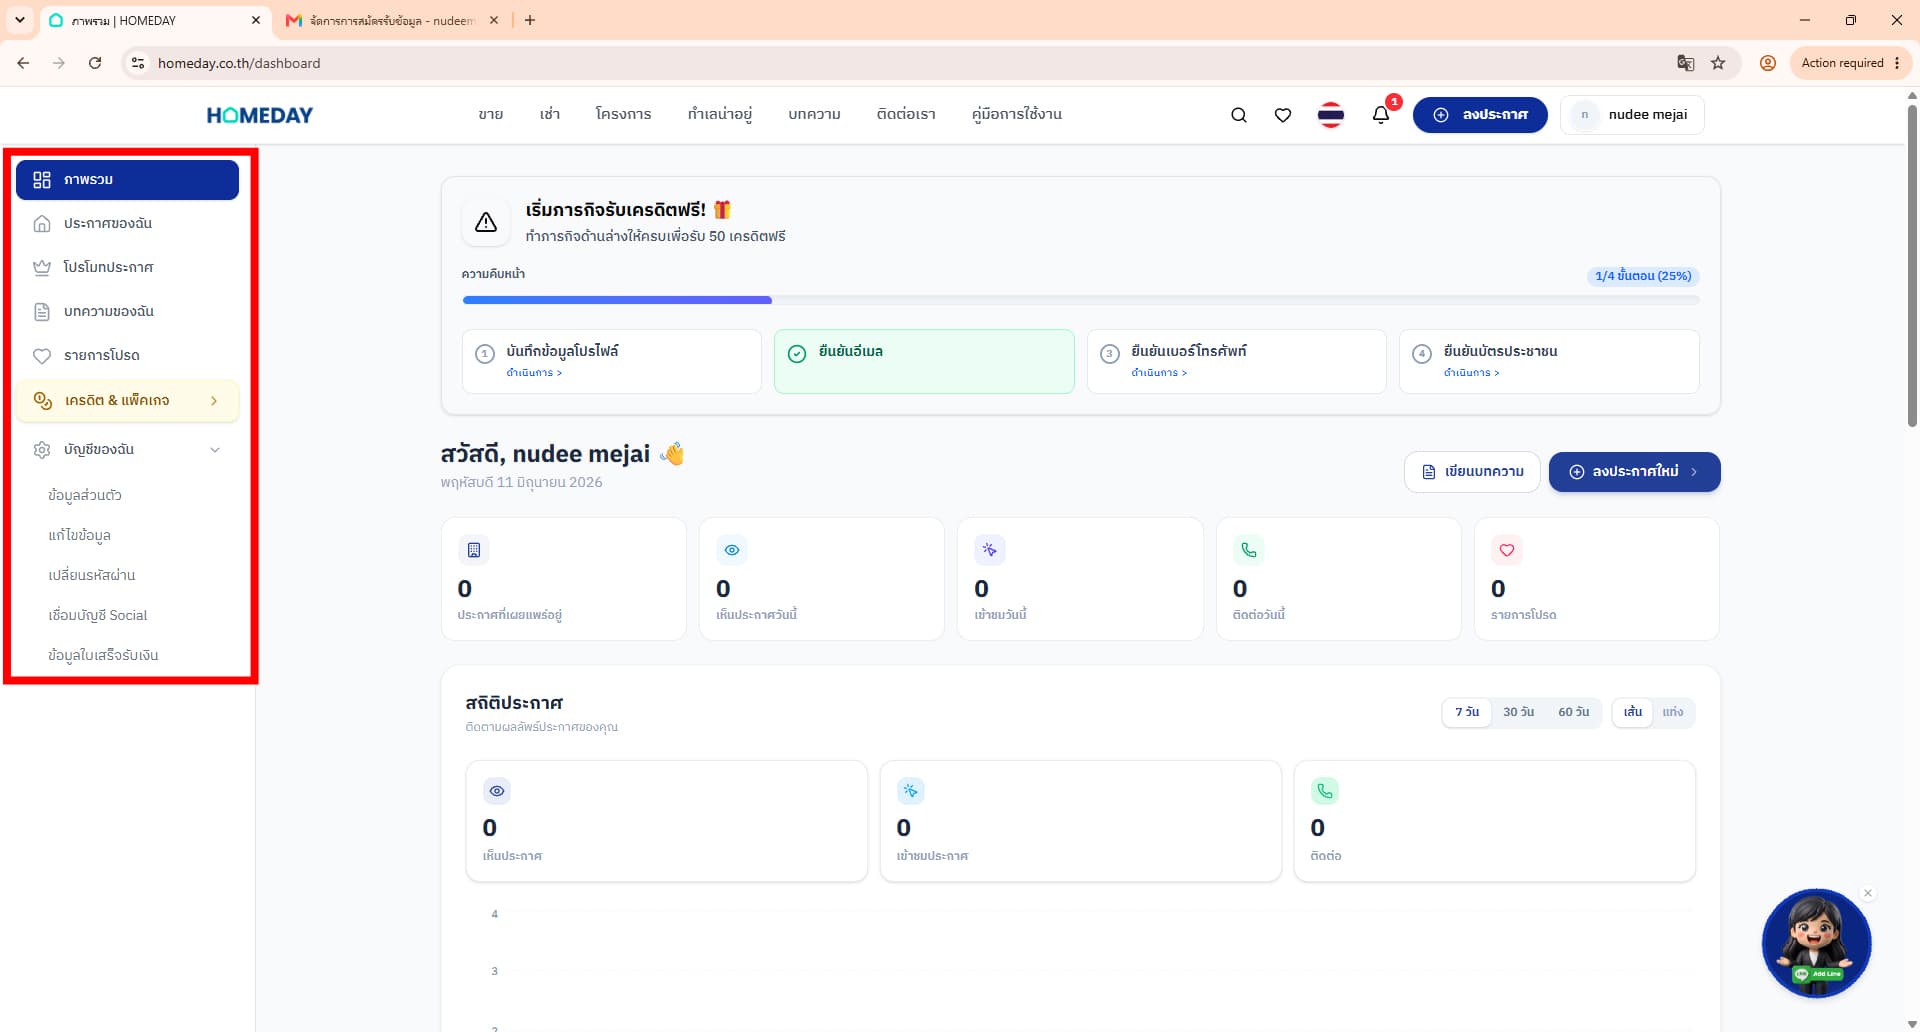Open เช่า in the top navigation
The image size is (1920, 1032).
550,115
